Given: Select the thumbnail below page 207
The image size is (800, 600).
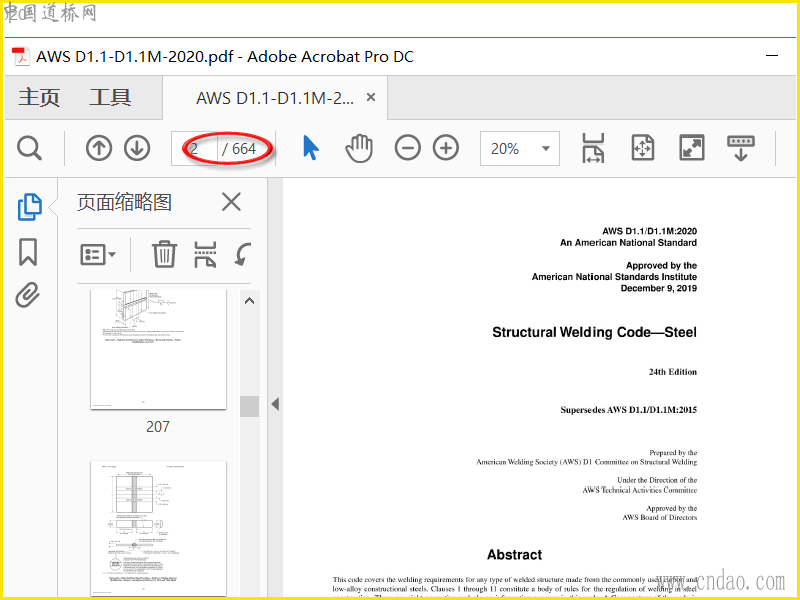Looking at the screenshot, I should coord(158,529).
